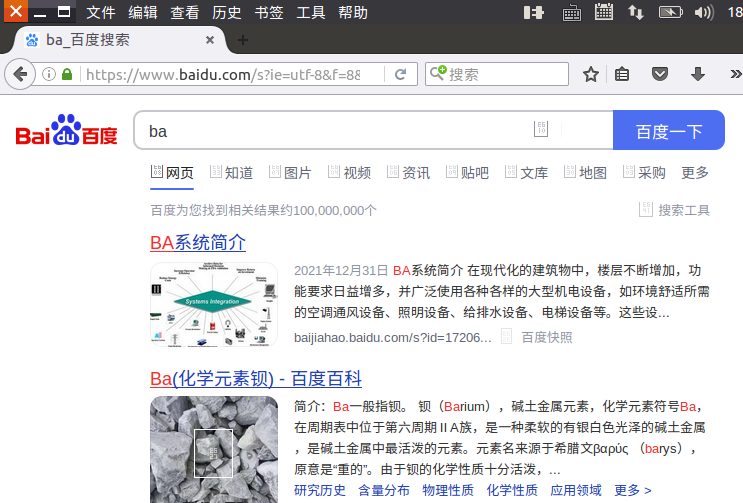The image size is (743, 503).
Task: Save the page to Pocket with its icon
Action: coord(660,74)
